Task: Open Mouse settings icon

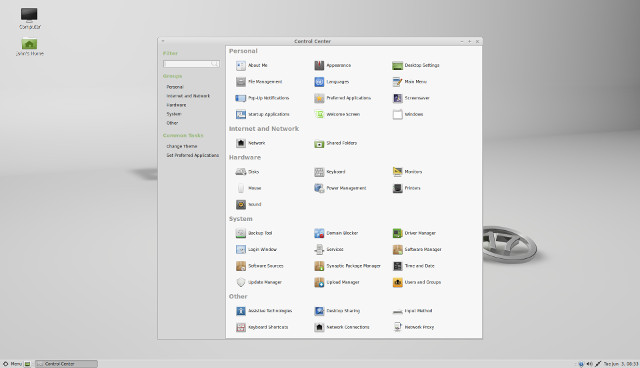Action: pyautogui.click(x=241, y=188)
